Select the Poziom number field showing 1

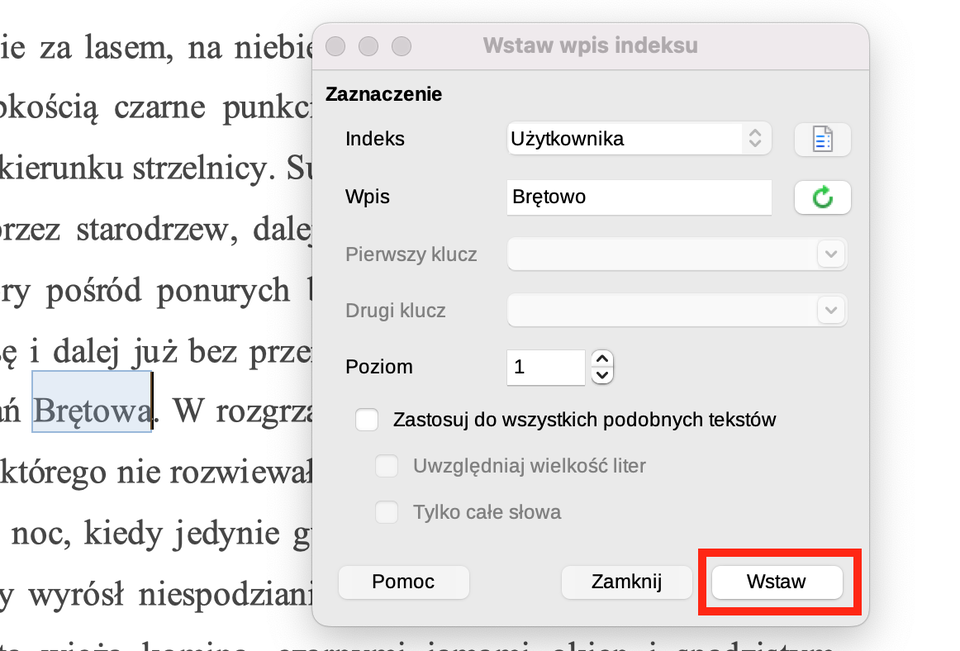[545, 367]
